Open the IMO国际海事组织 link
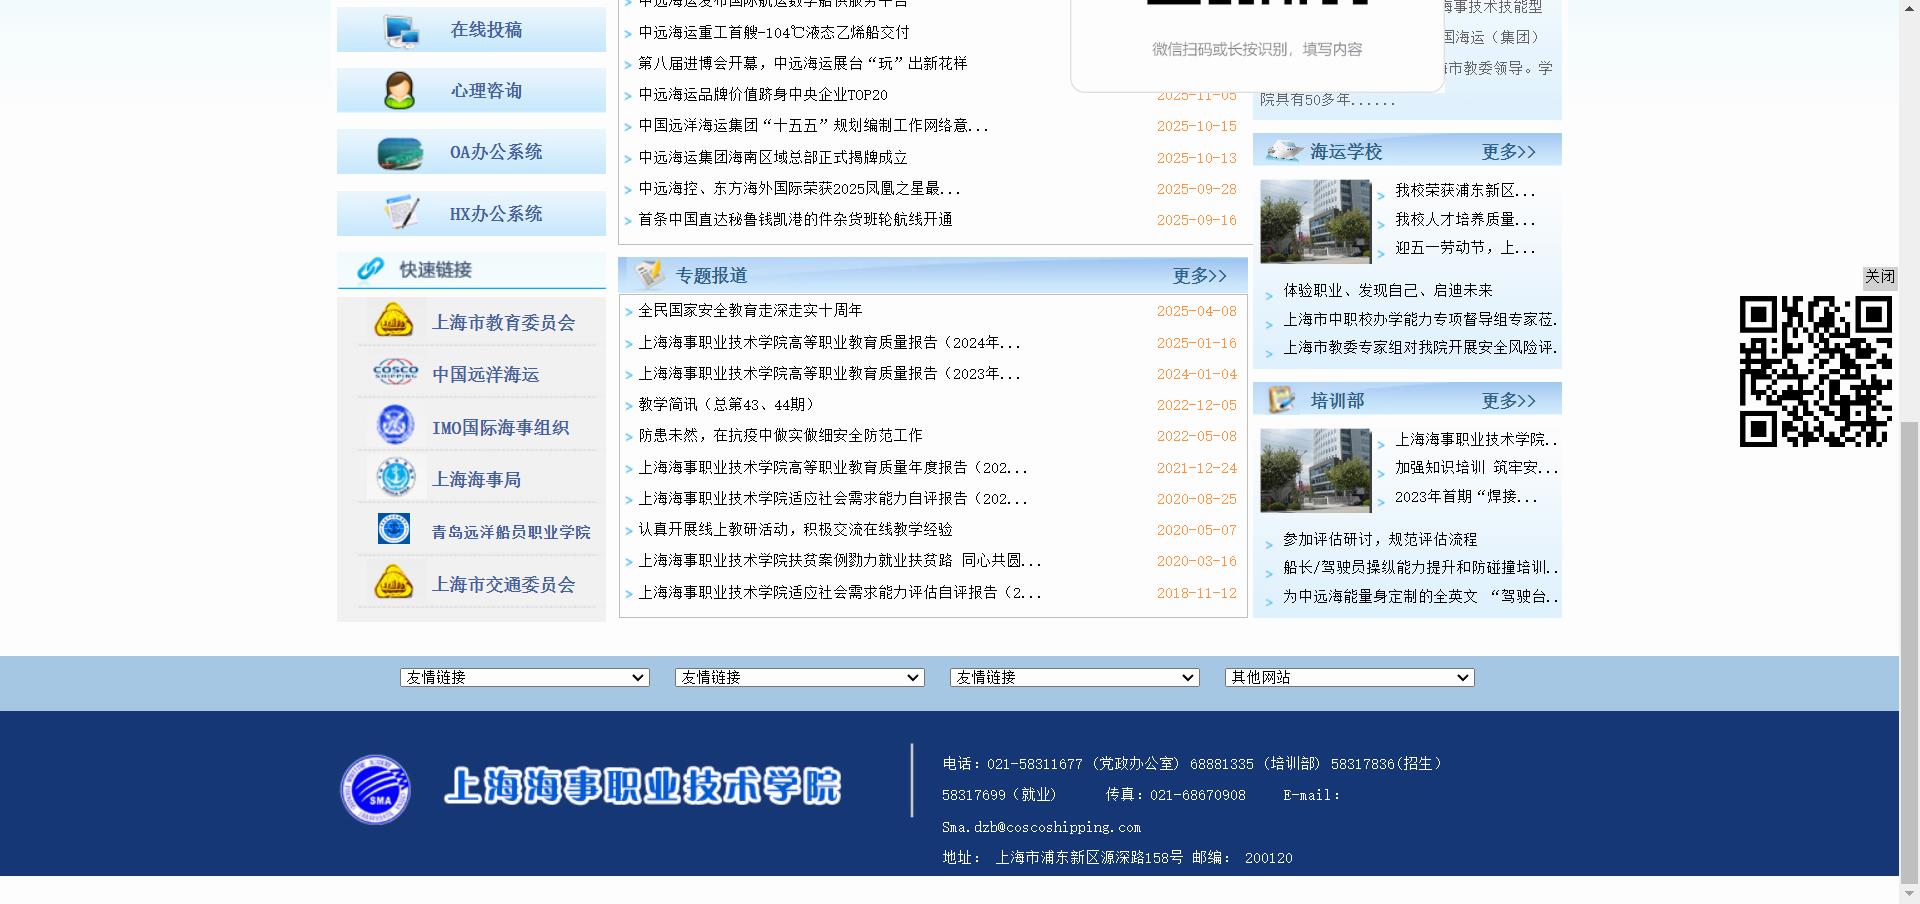 [394, 425]
